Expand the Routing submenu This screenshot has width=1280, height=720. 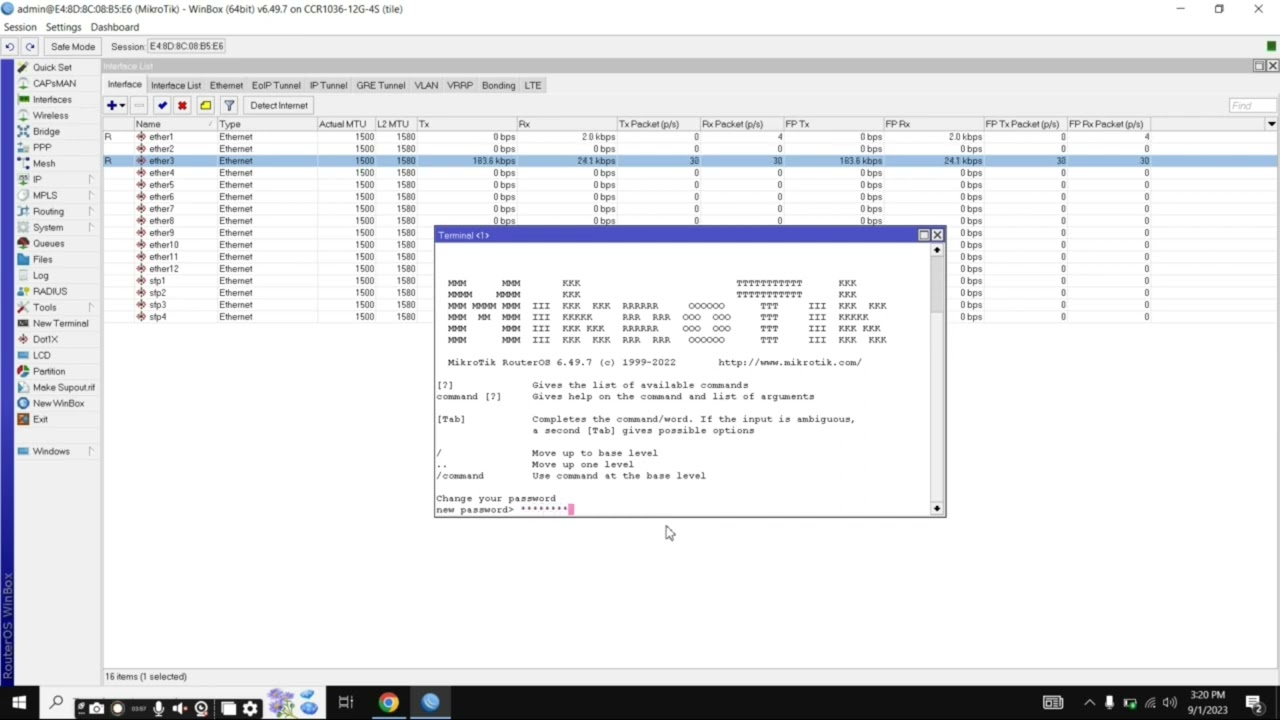pyautogui.click(x=56, y=212)
